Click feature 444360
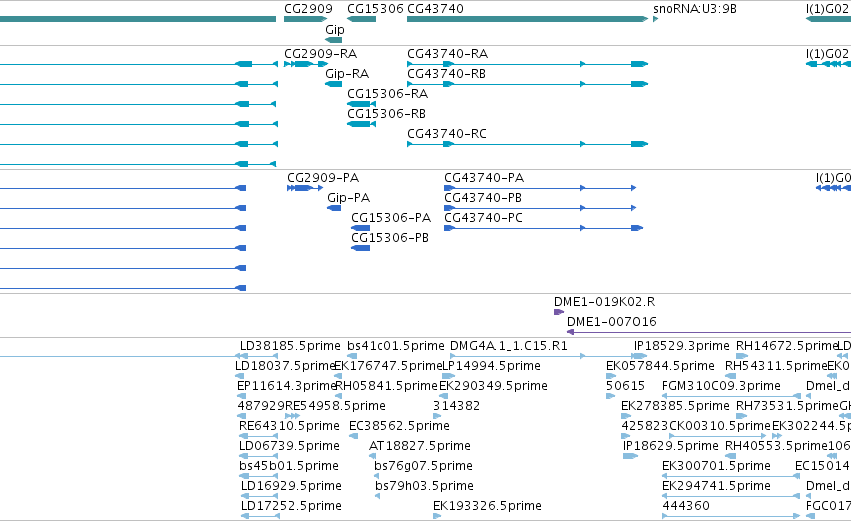Screen dimensions: 851x521 [x=685, y=507]
